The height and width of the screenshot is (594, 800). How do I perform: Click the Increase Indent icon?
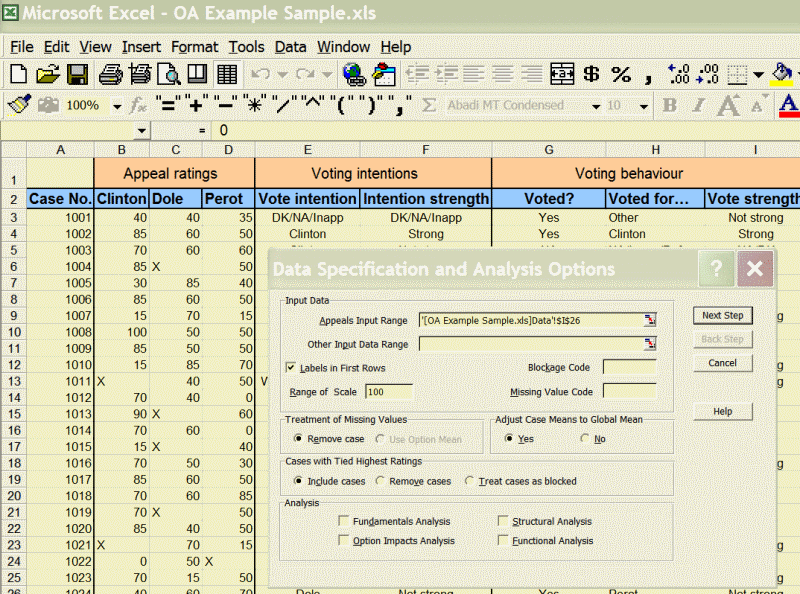click(x=446, y=75)
